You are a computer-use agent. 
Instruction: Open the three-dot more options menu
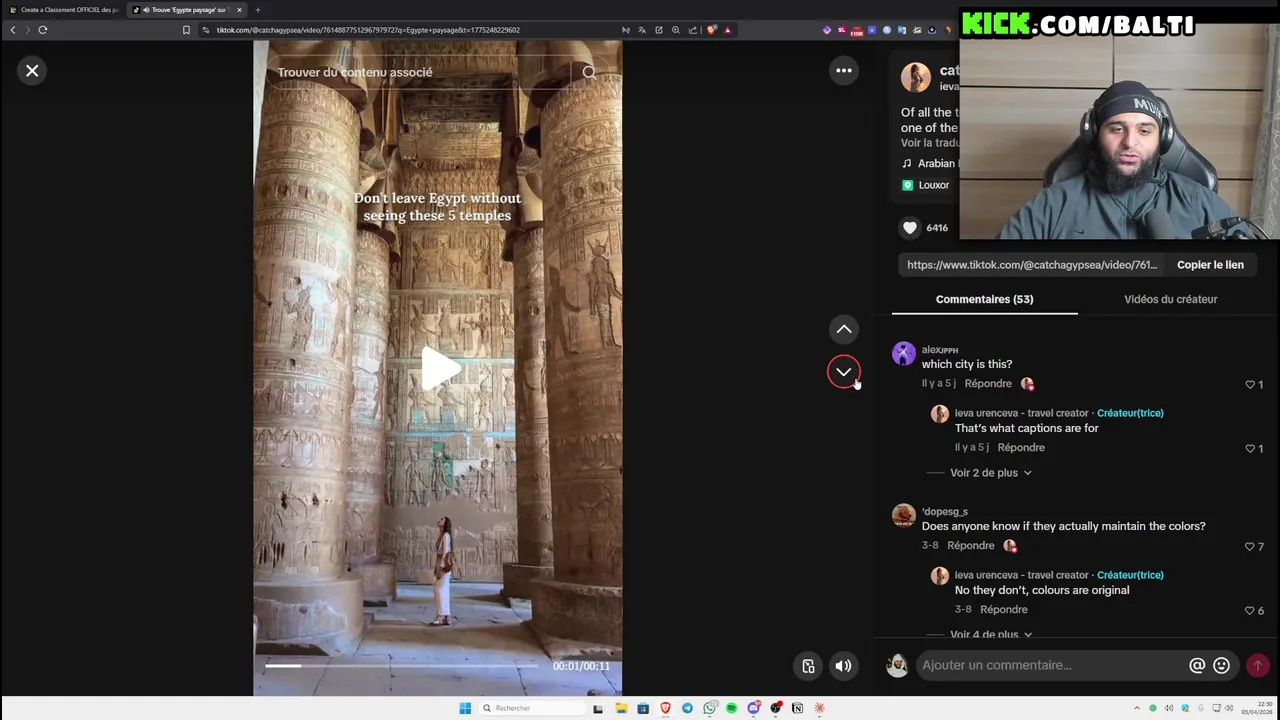tap(844, 70)
